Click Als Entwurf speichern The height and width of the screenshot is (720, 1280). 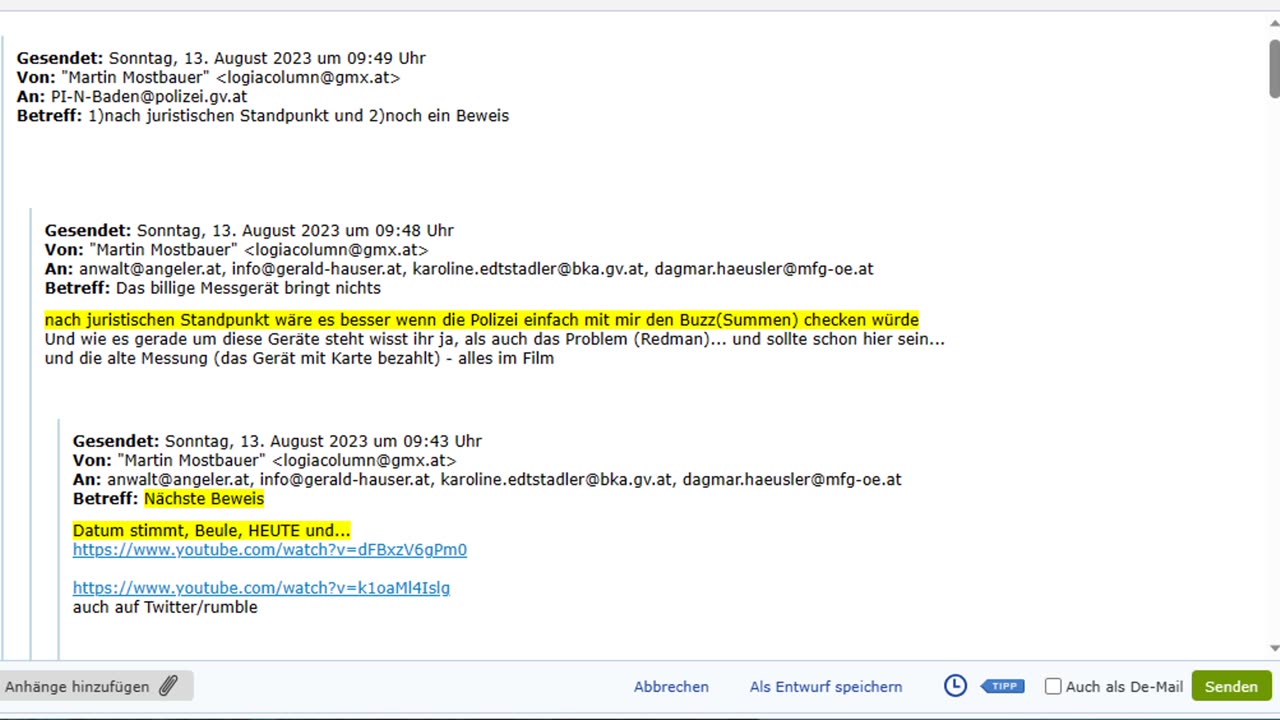tap(826, 687)
